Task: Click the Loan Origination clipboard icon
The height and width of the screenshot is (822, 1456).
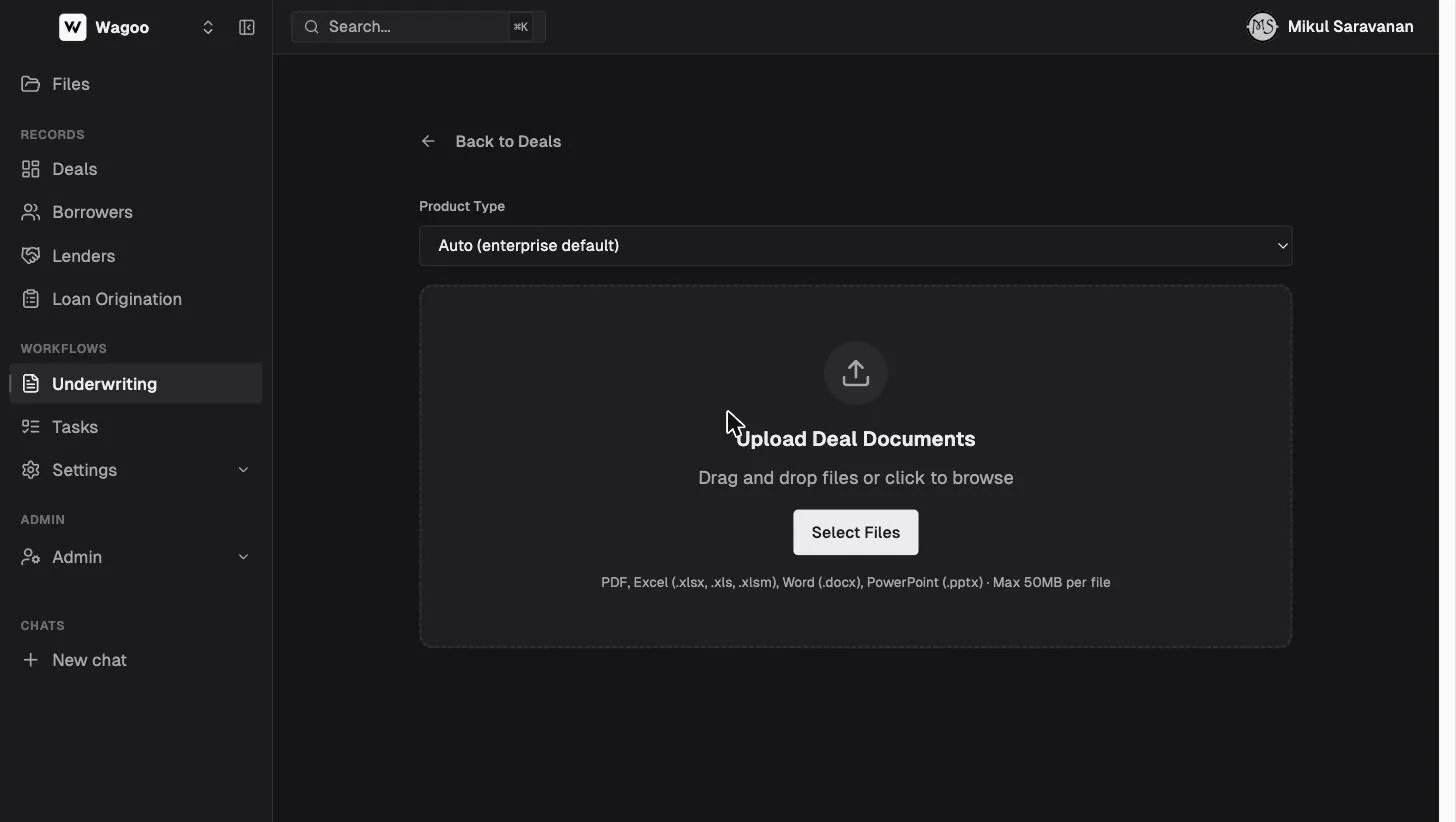Action: (x=31, y=299)
